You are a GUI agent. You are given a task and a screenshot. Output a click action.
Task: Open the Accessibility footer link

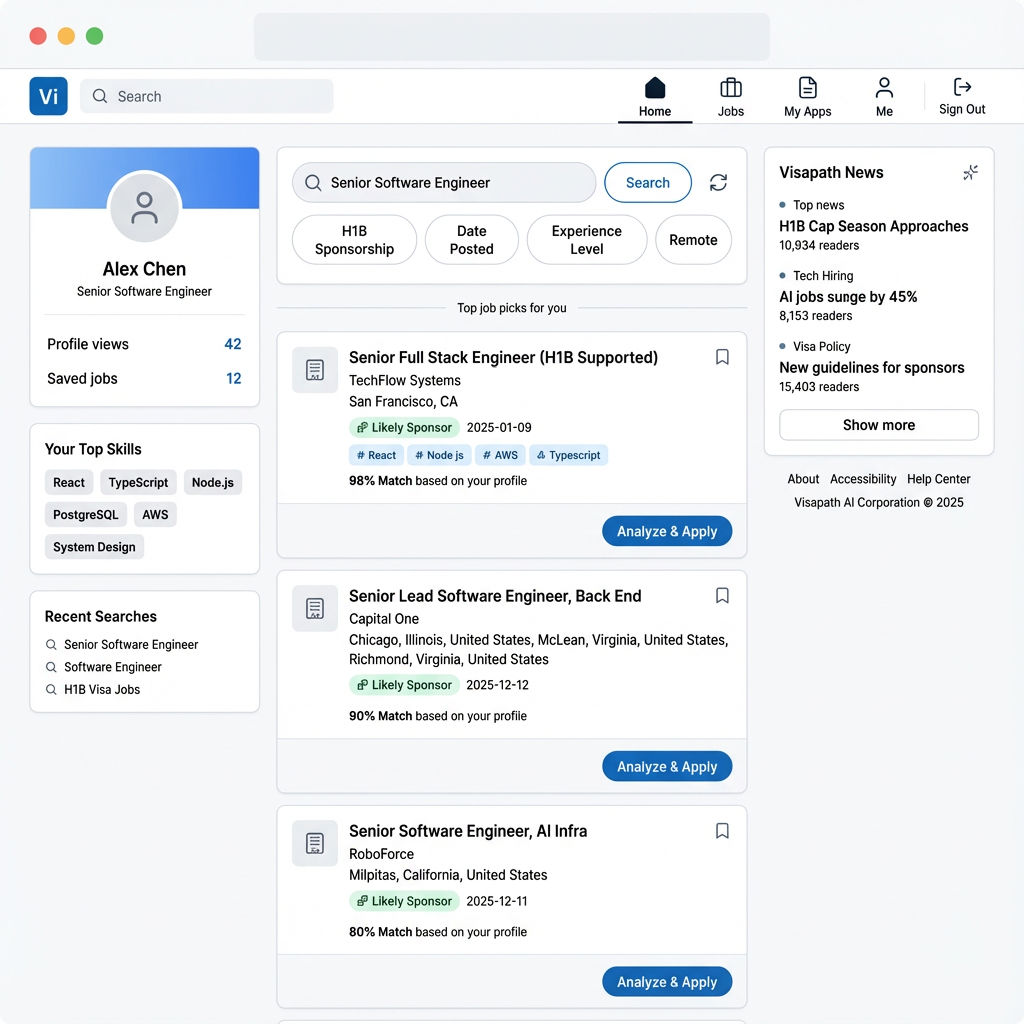863,479
